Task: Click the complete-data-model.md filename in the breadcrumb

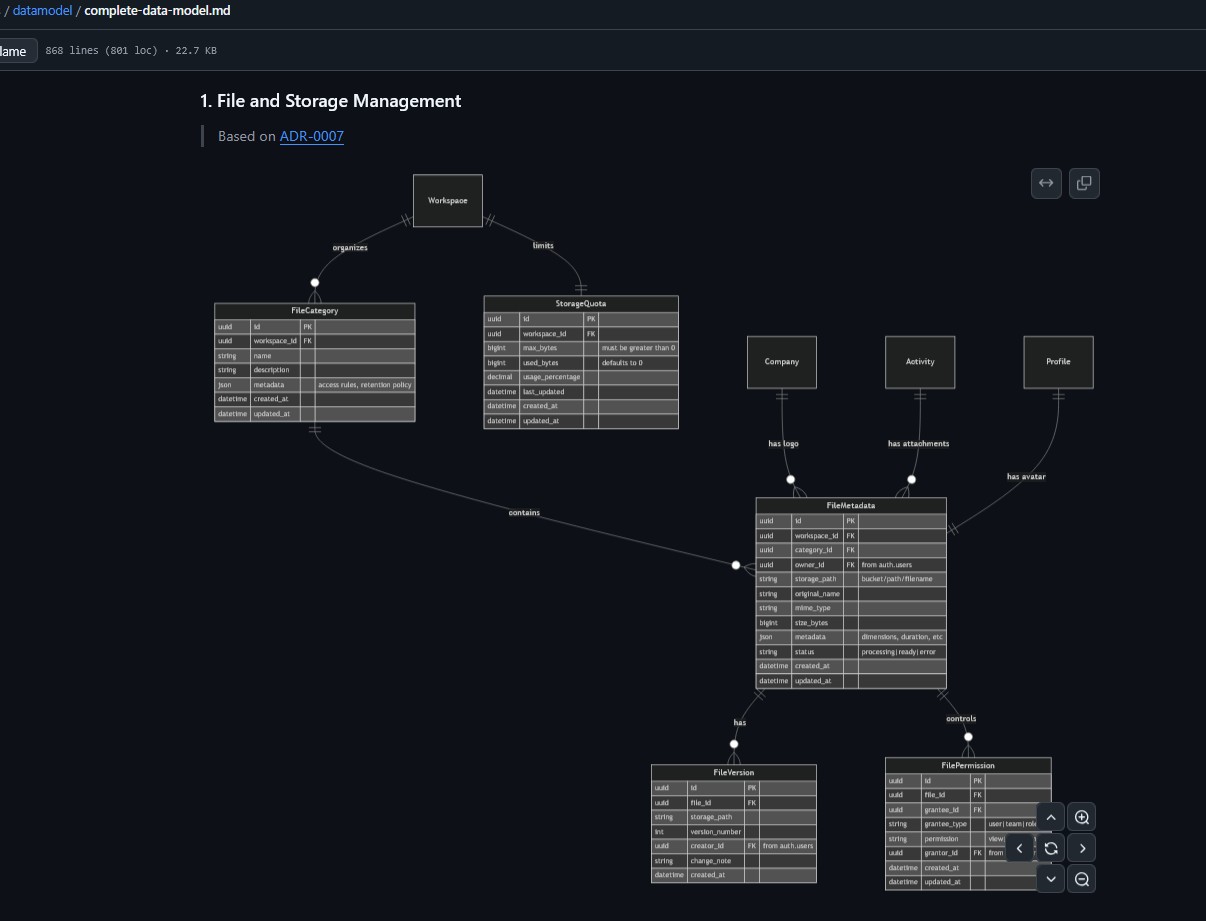Action: pyautogui.click(x=157, y=10)
